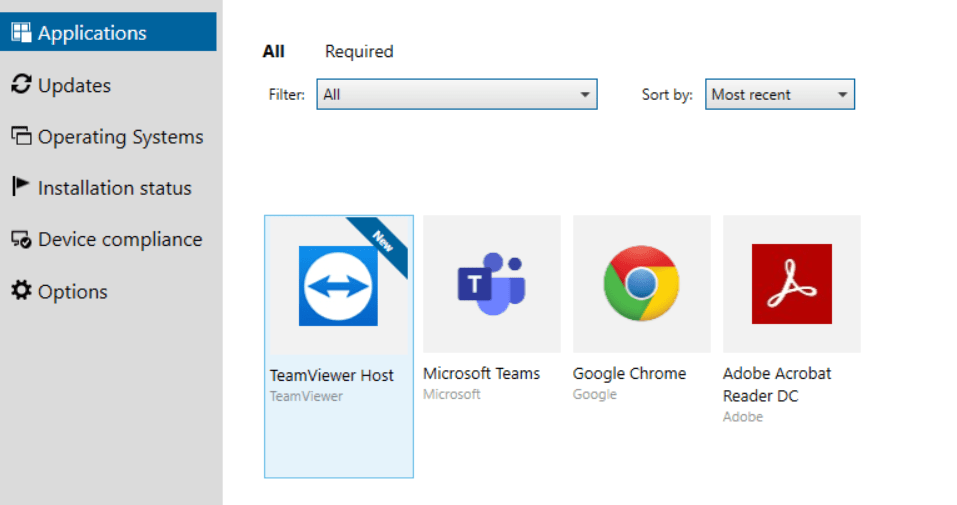Click the Google Chrome title text

click(x=629, y=373)
